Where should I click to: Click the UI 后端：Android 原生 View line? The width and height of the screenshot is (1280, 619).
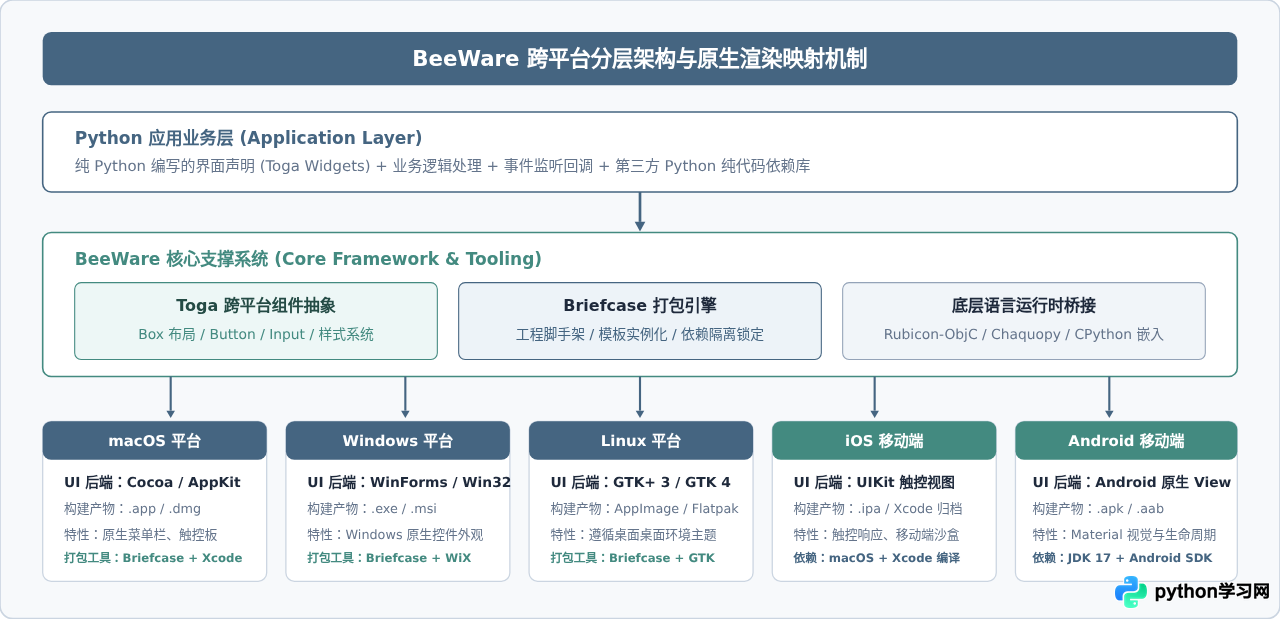pyautogui.click(x=1132, y=482)
